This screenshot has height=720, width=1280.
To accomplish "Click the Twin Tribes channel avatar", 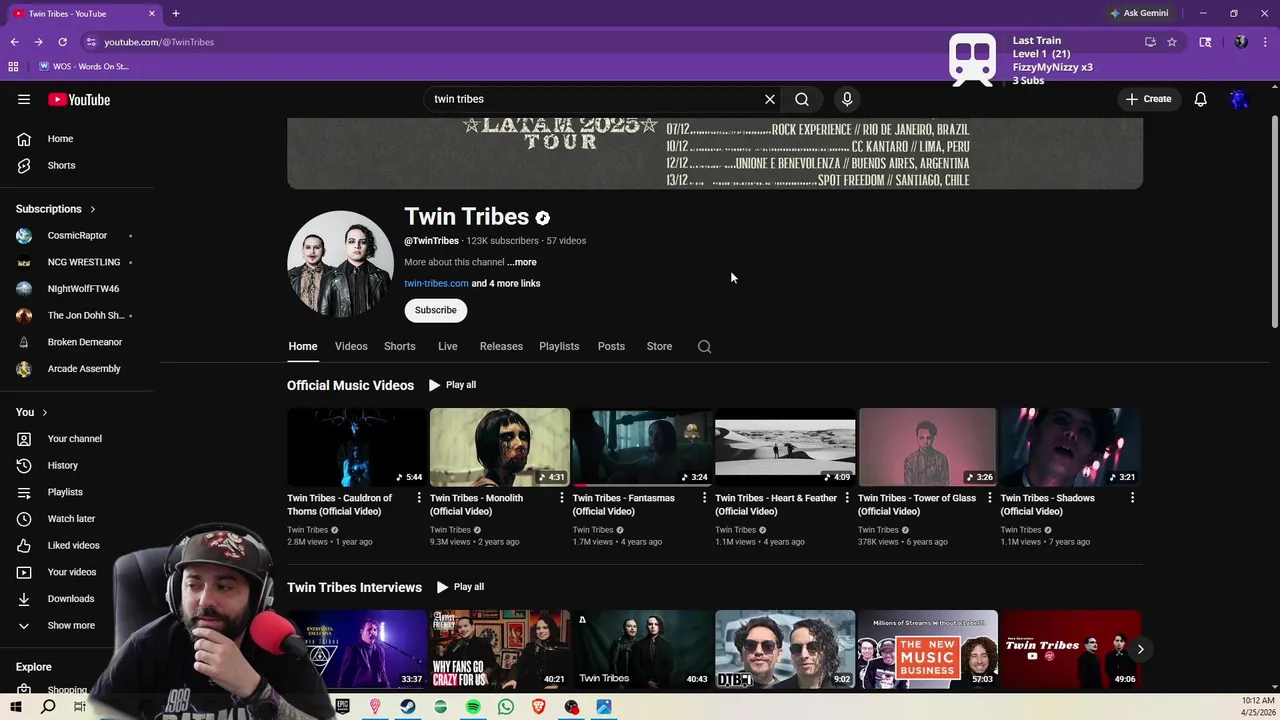I will tap(340, 264).
